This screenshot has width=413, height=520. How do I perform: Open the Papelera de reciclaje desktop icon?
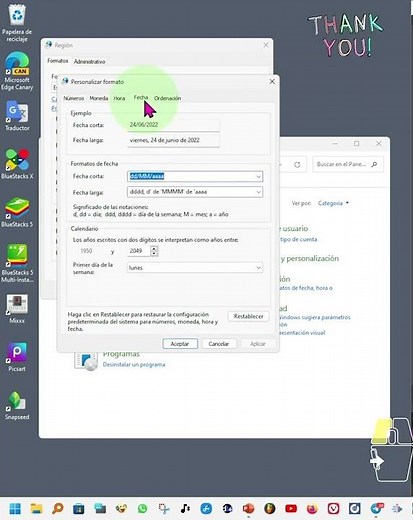click(17, 23)
